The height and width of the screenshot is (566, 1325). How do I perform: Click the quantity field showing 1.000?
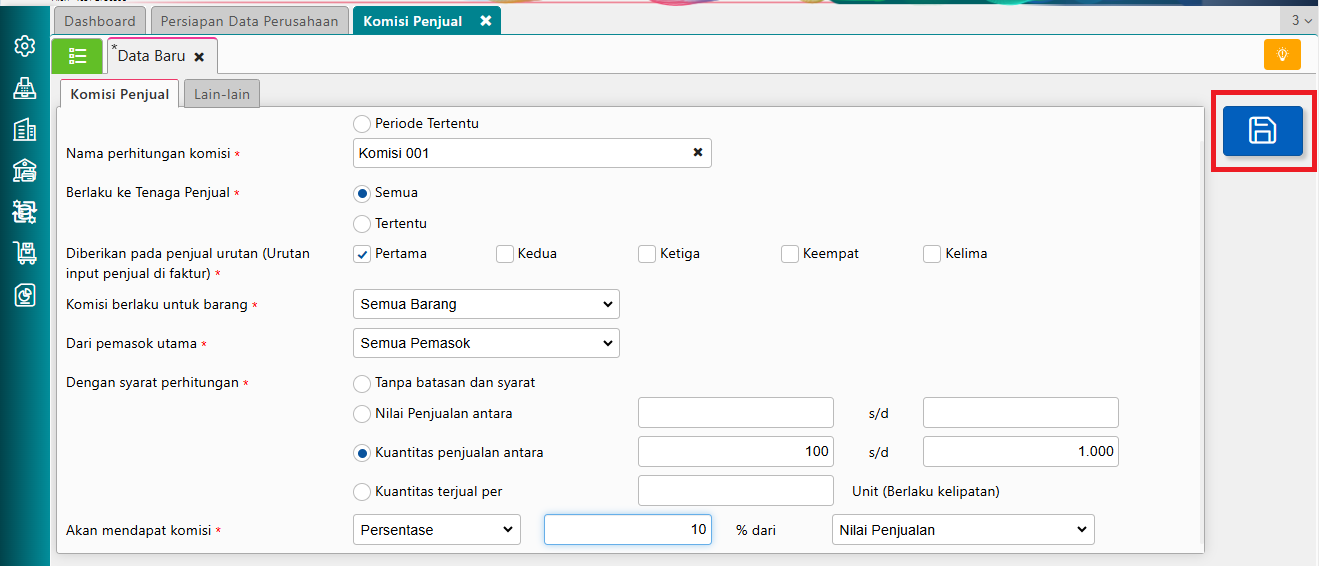tap(1021, 451)
